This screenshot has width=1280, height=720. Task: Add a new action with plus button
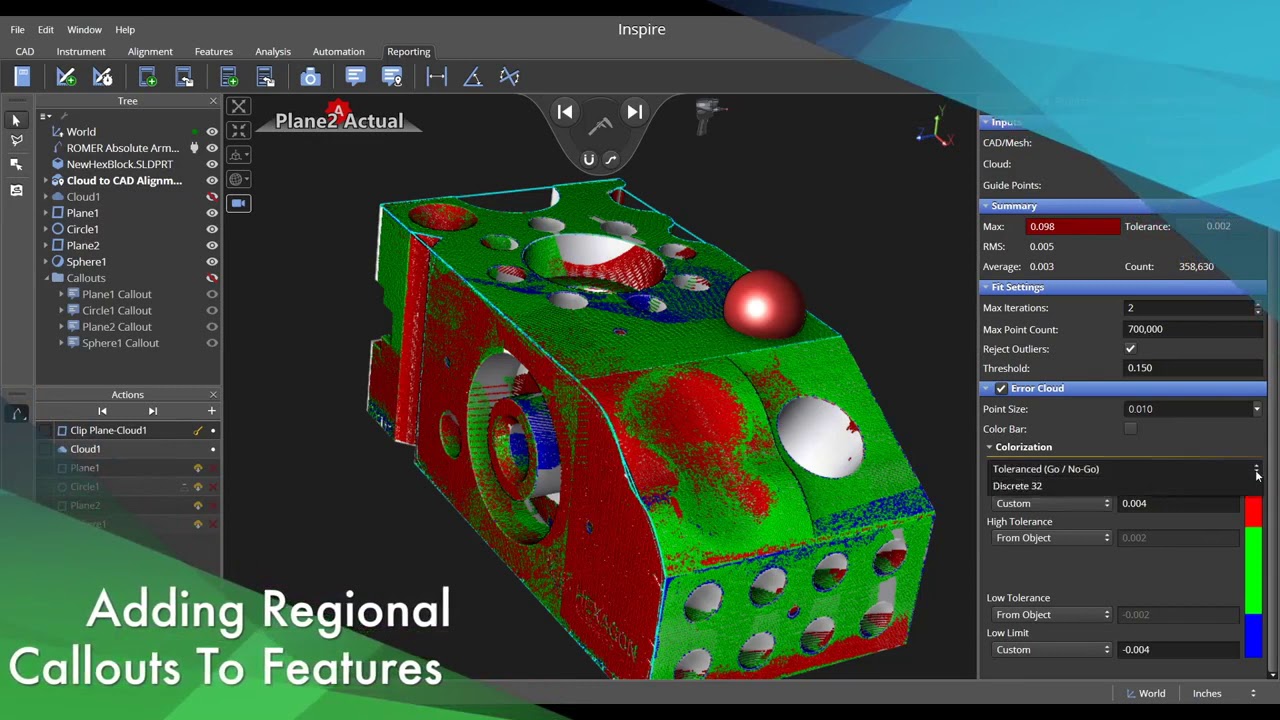pyautogui.click(x=211, y=411)
